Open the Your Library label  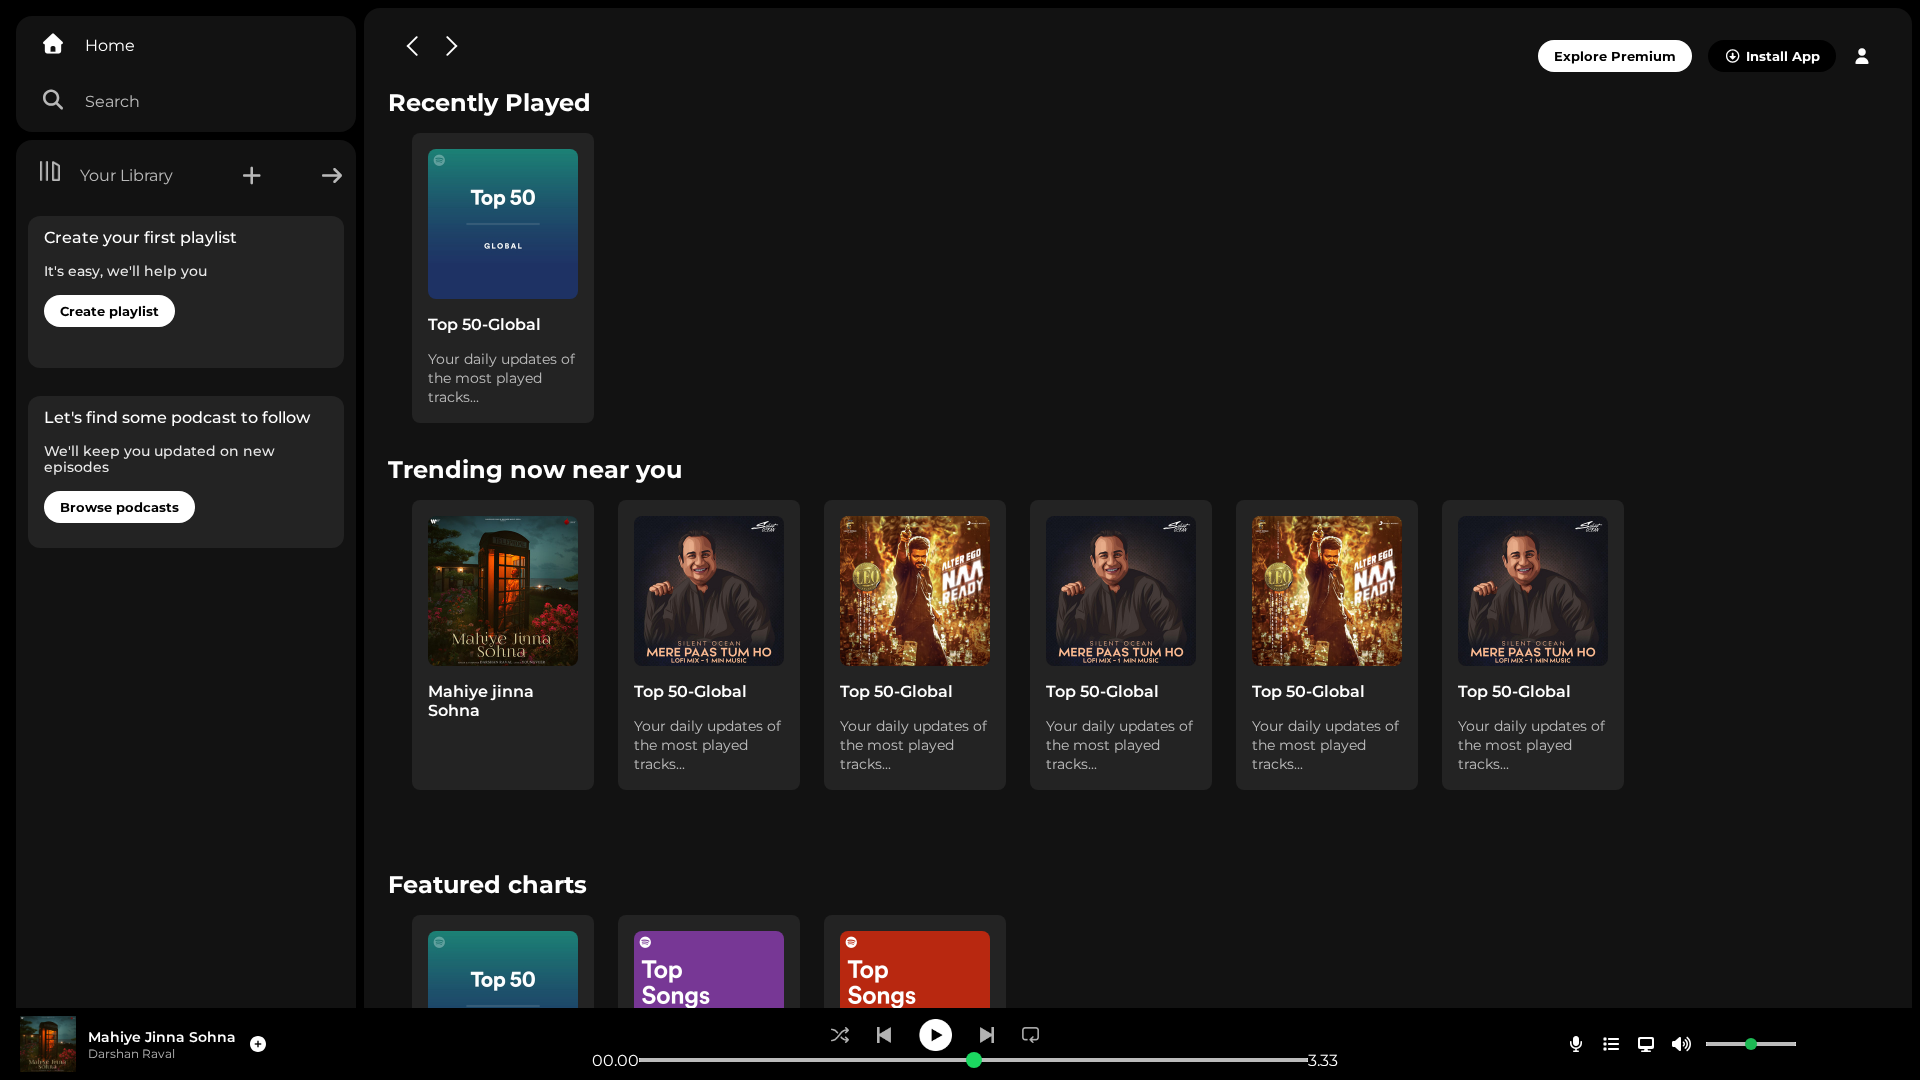point(126,176)
